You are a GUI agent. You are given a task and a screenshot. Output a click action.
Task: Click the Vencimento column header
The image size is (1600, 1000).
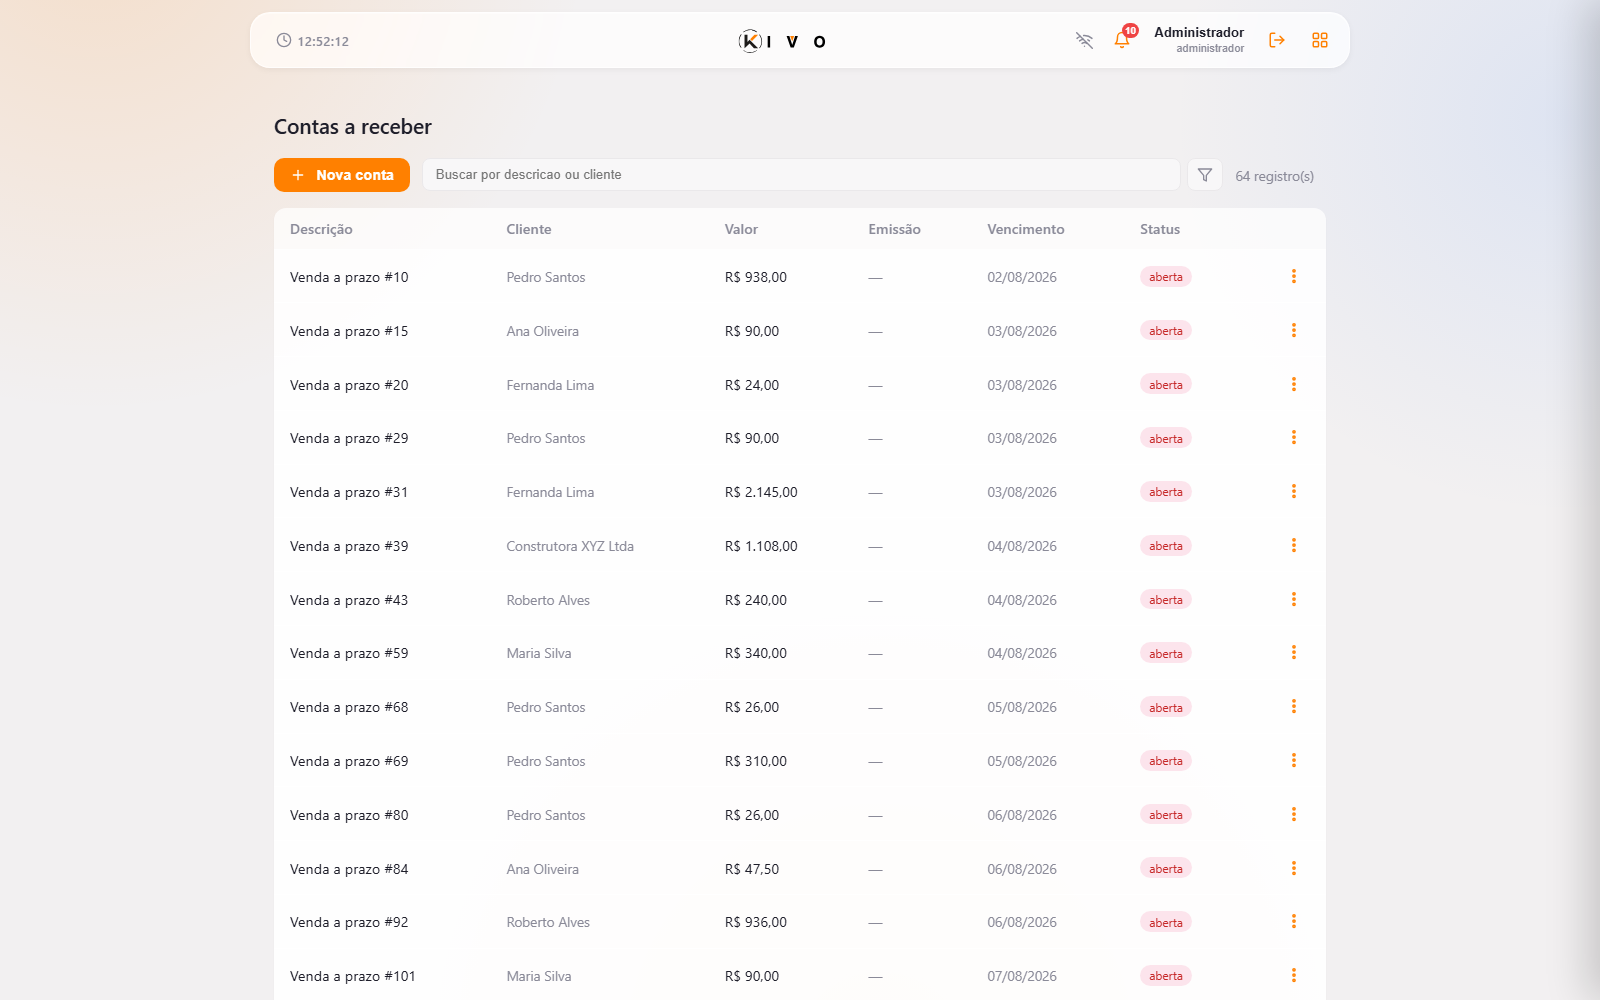coord(1026,229)
